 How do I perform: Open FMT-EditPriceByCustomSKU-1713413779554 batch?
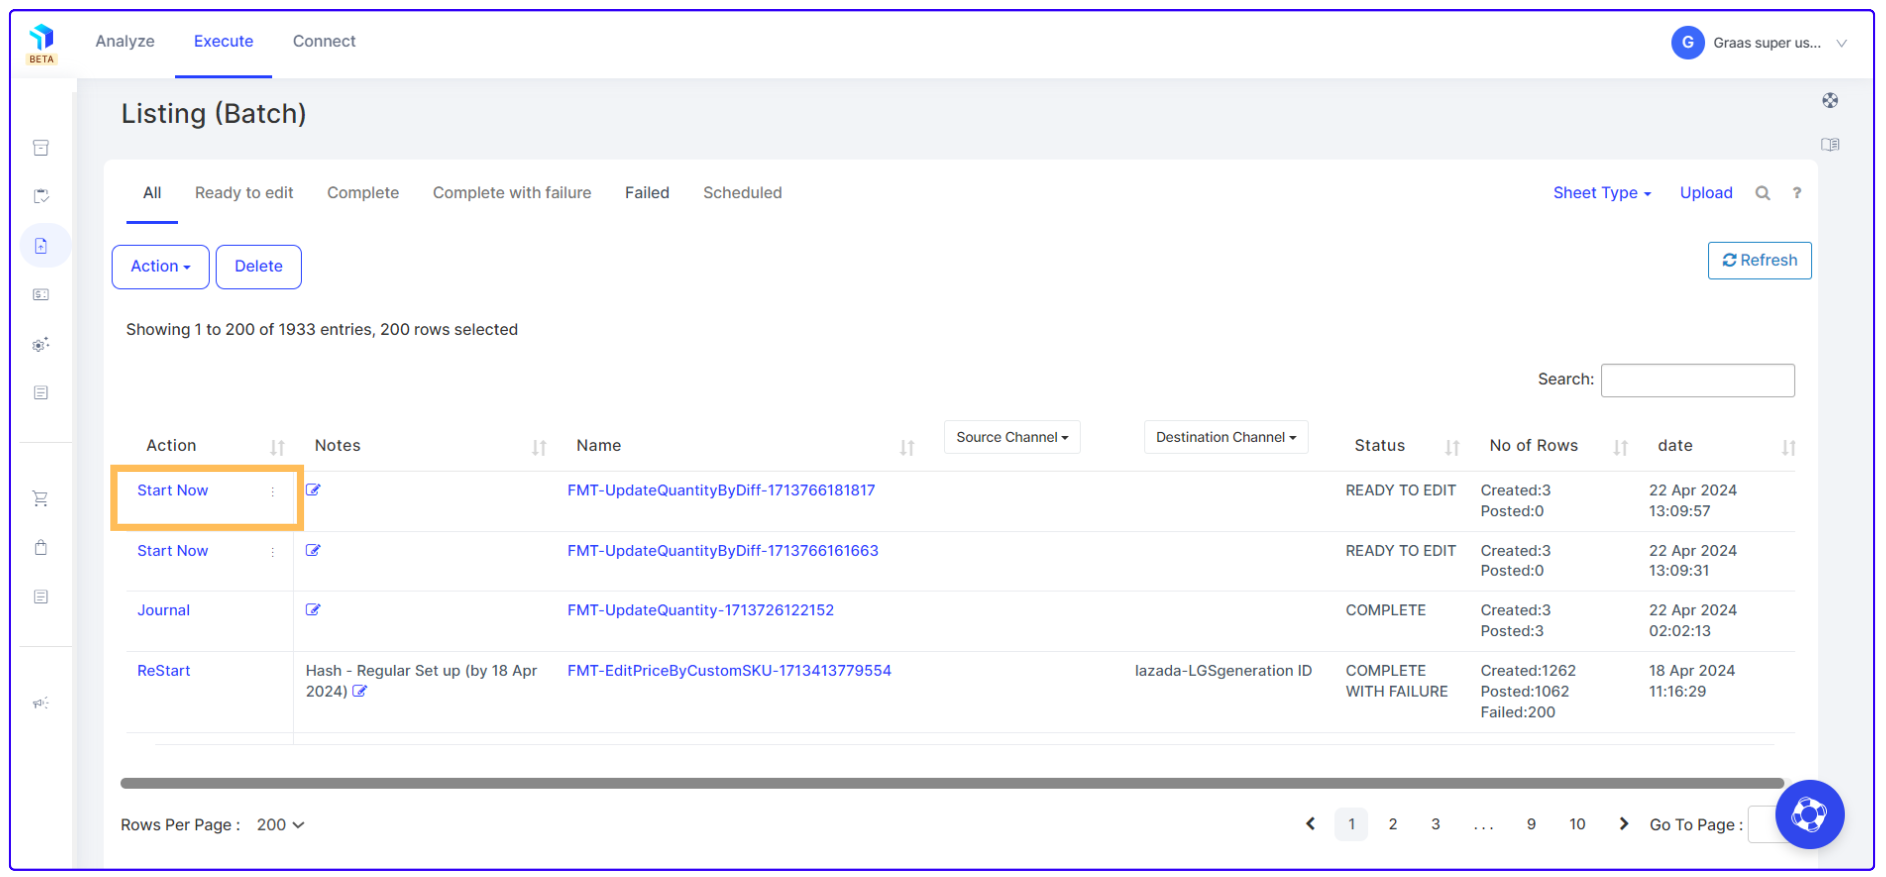pos(729,670)
